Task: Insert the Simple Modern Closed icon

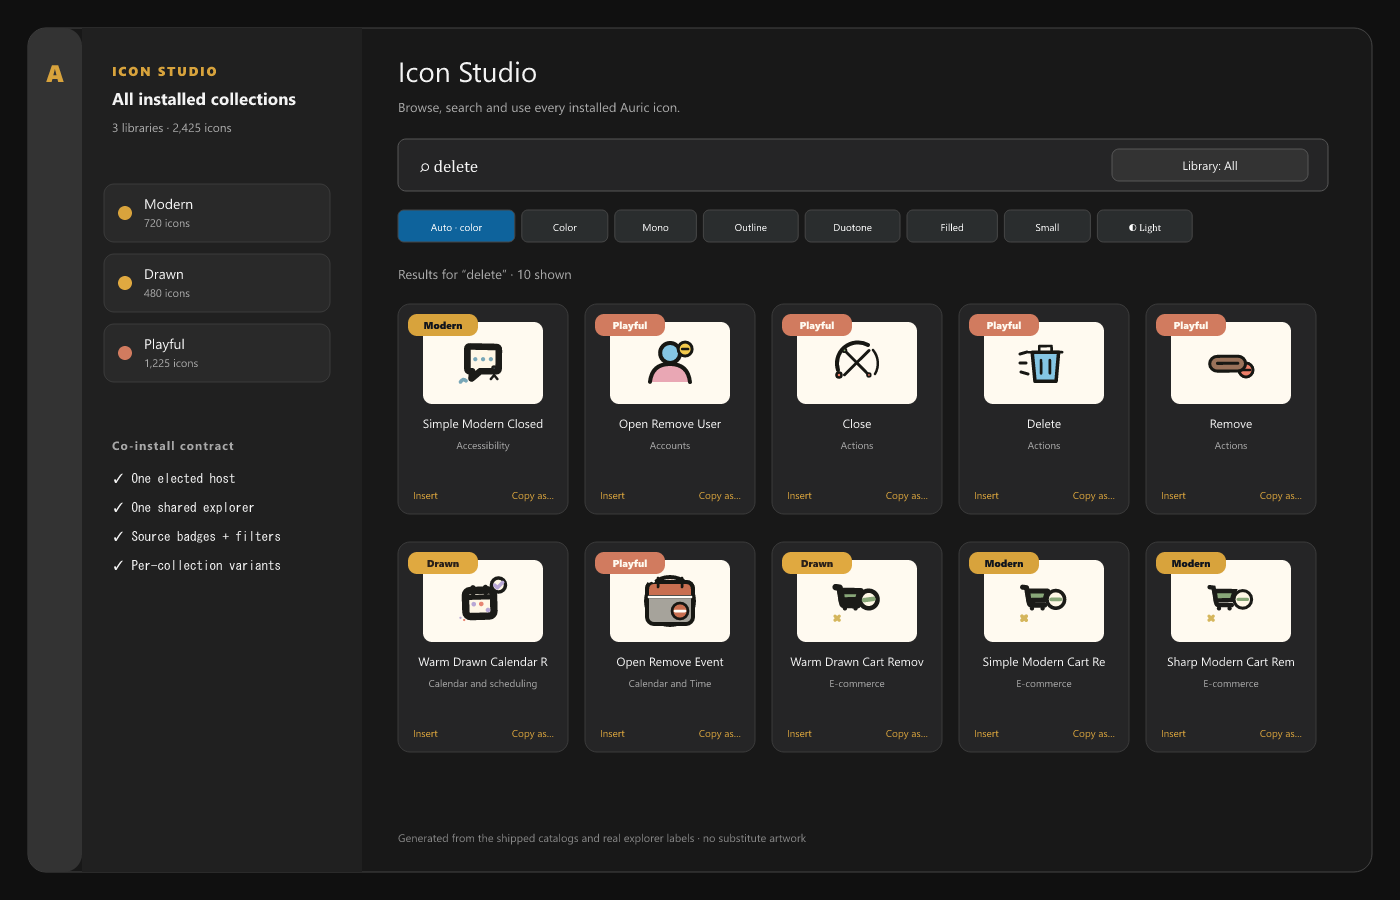Action: (x=425, y=496)
